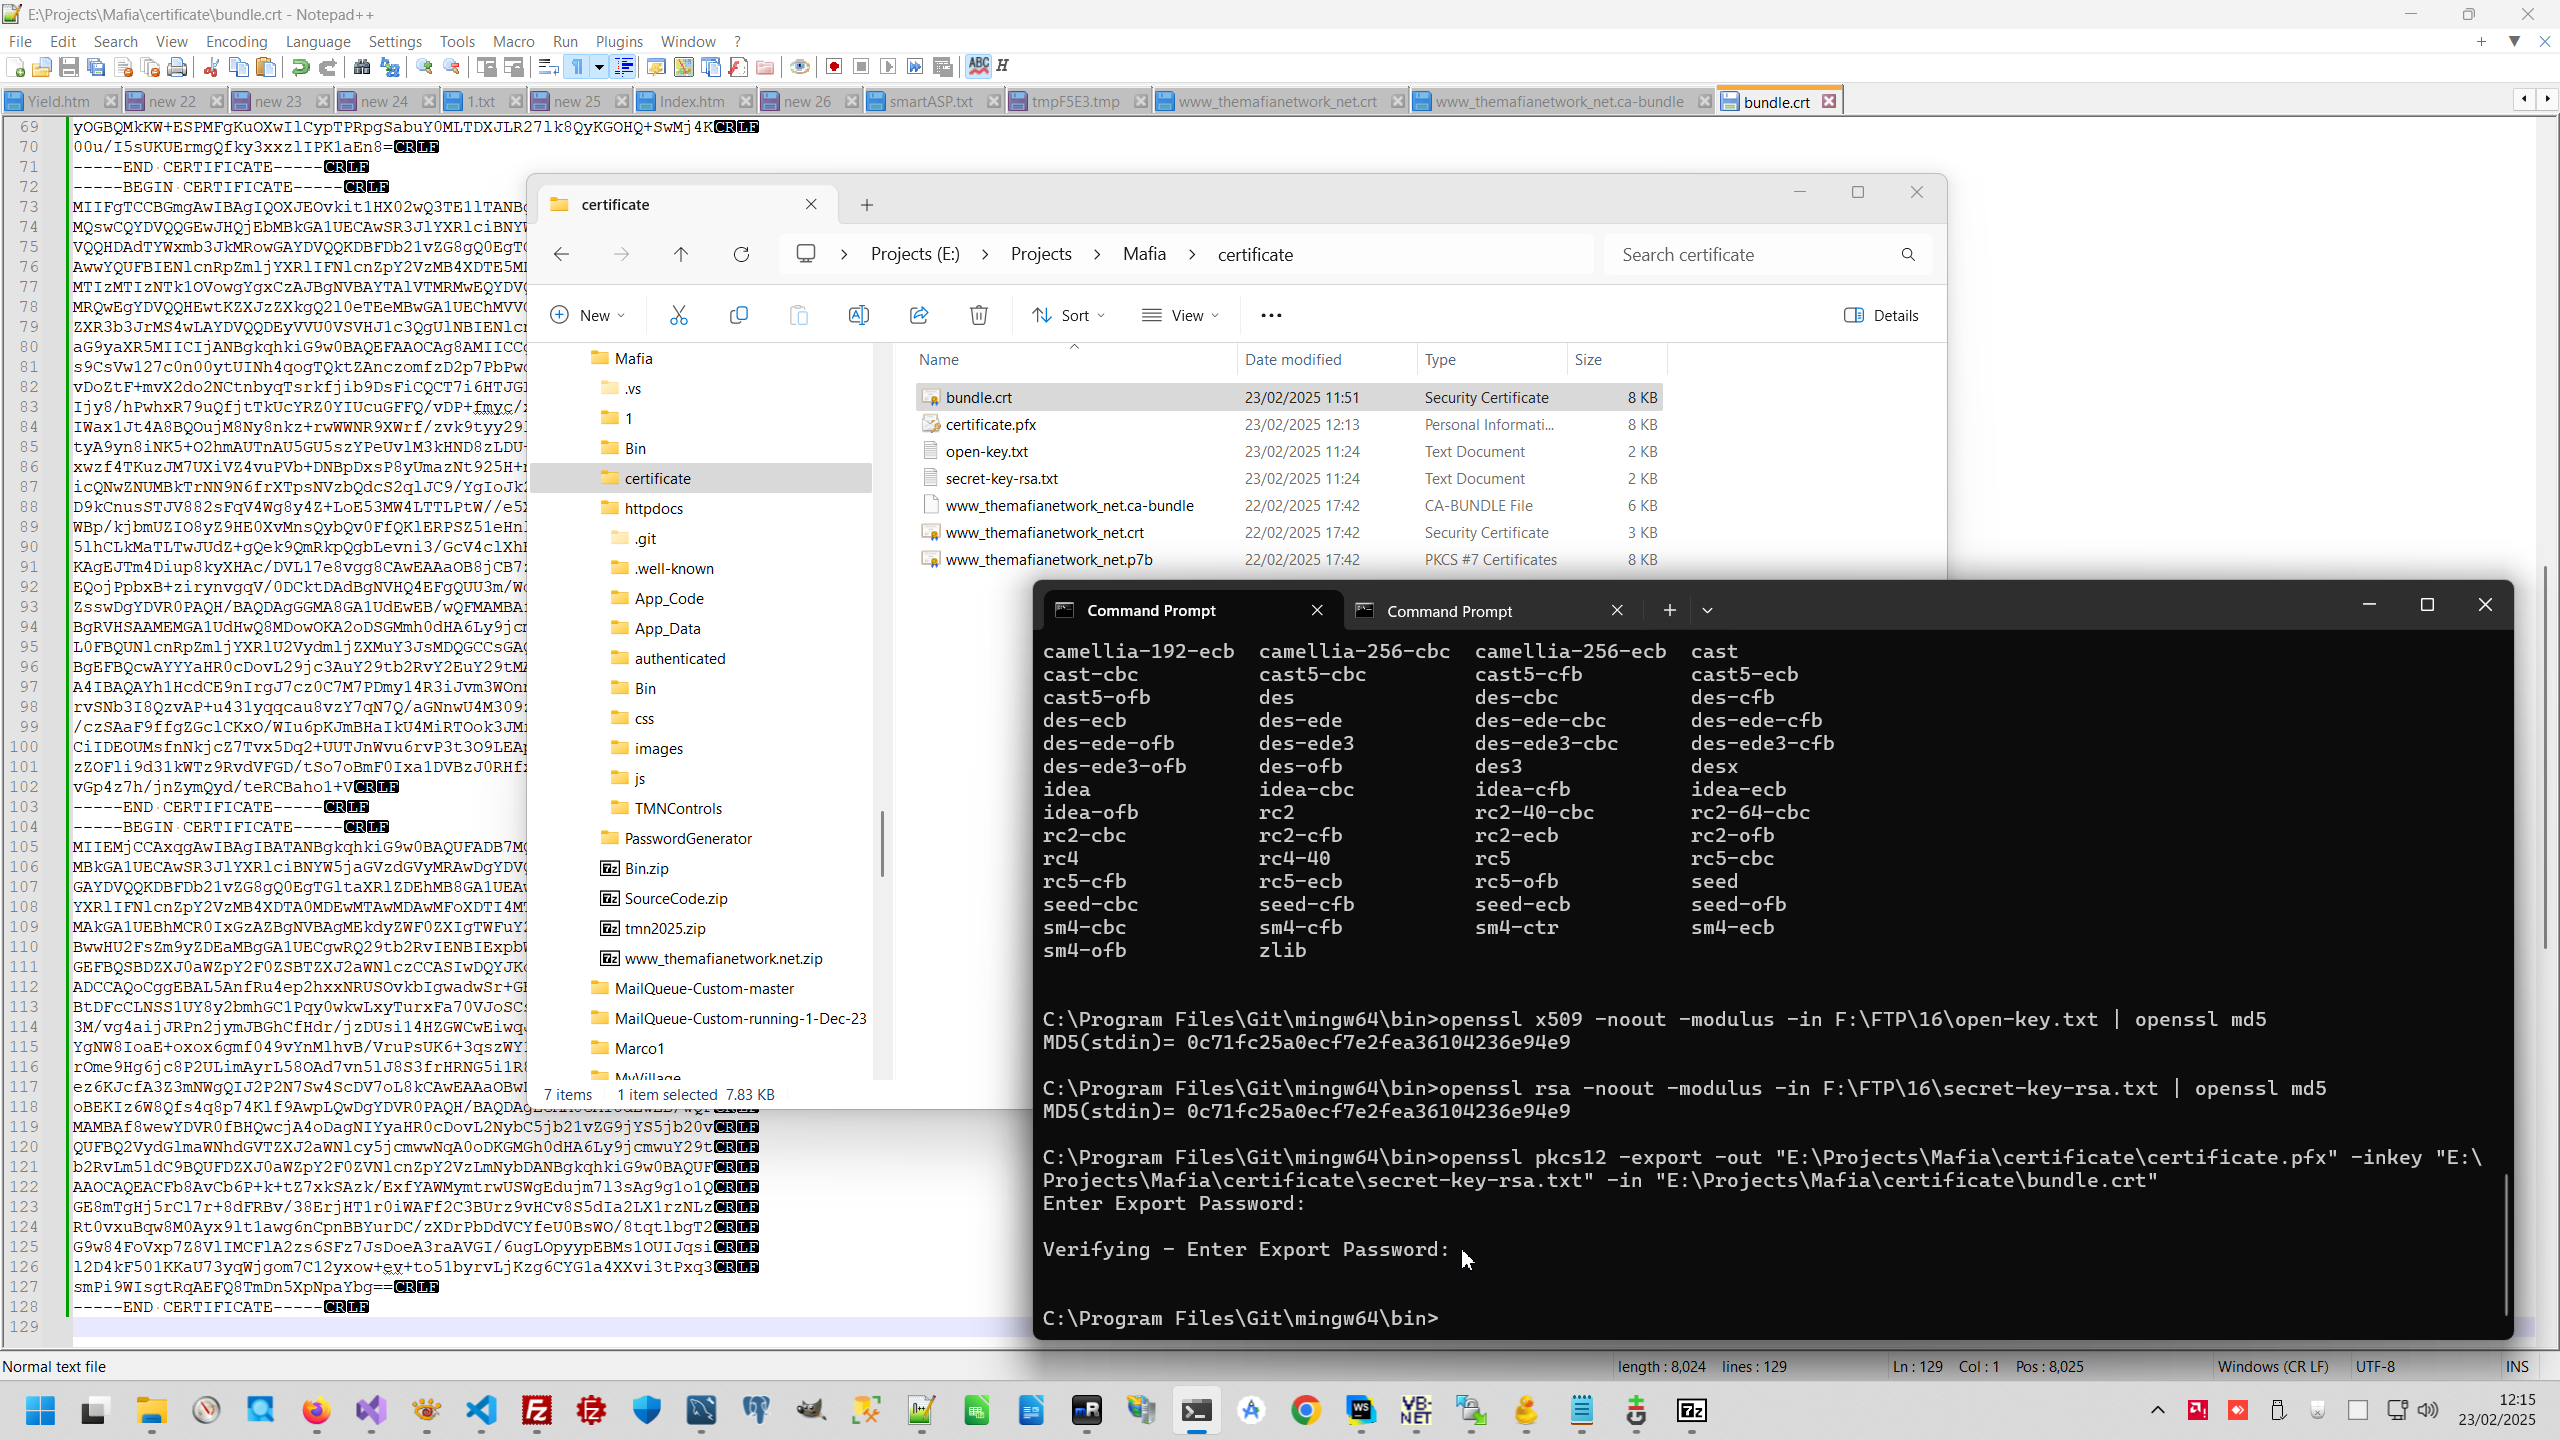Open the Command Prompt new tab dropdown arrow
The width and height of the screenshot is (2560, 1440).
point(1707,610)
